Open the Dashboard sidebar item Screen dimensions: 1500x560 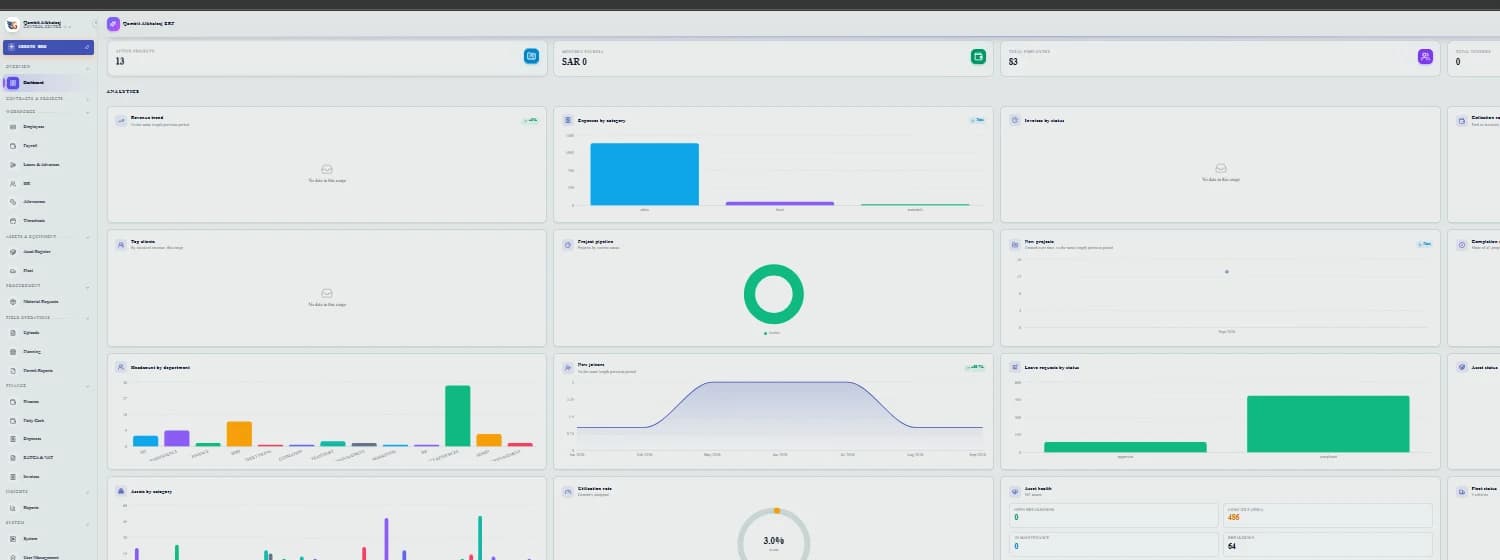(48, 83)
